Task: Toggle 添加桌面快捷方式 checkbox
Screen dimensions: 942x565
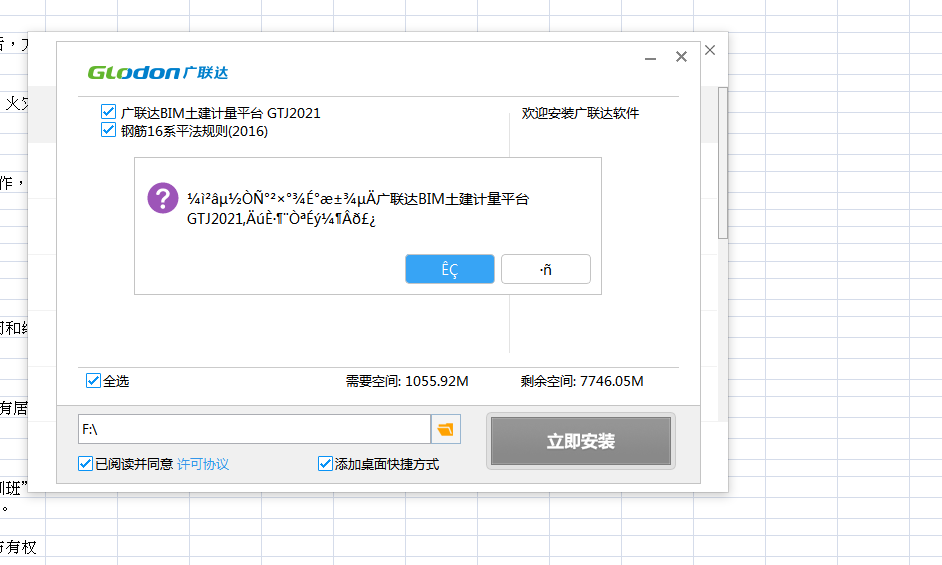Action: (x=325, y=463)
